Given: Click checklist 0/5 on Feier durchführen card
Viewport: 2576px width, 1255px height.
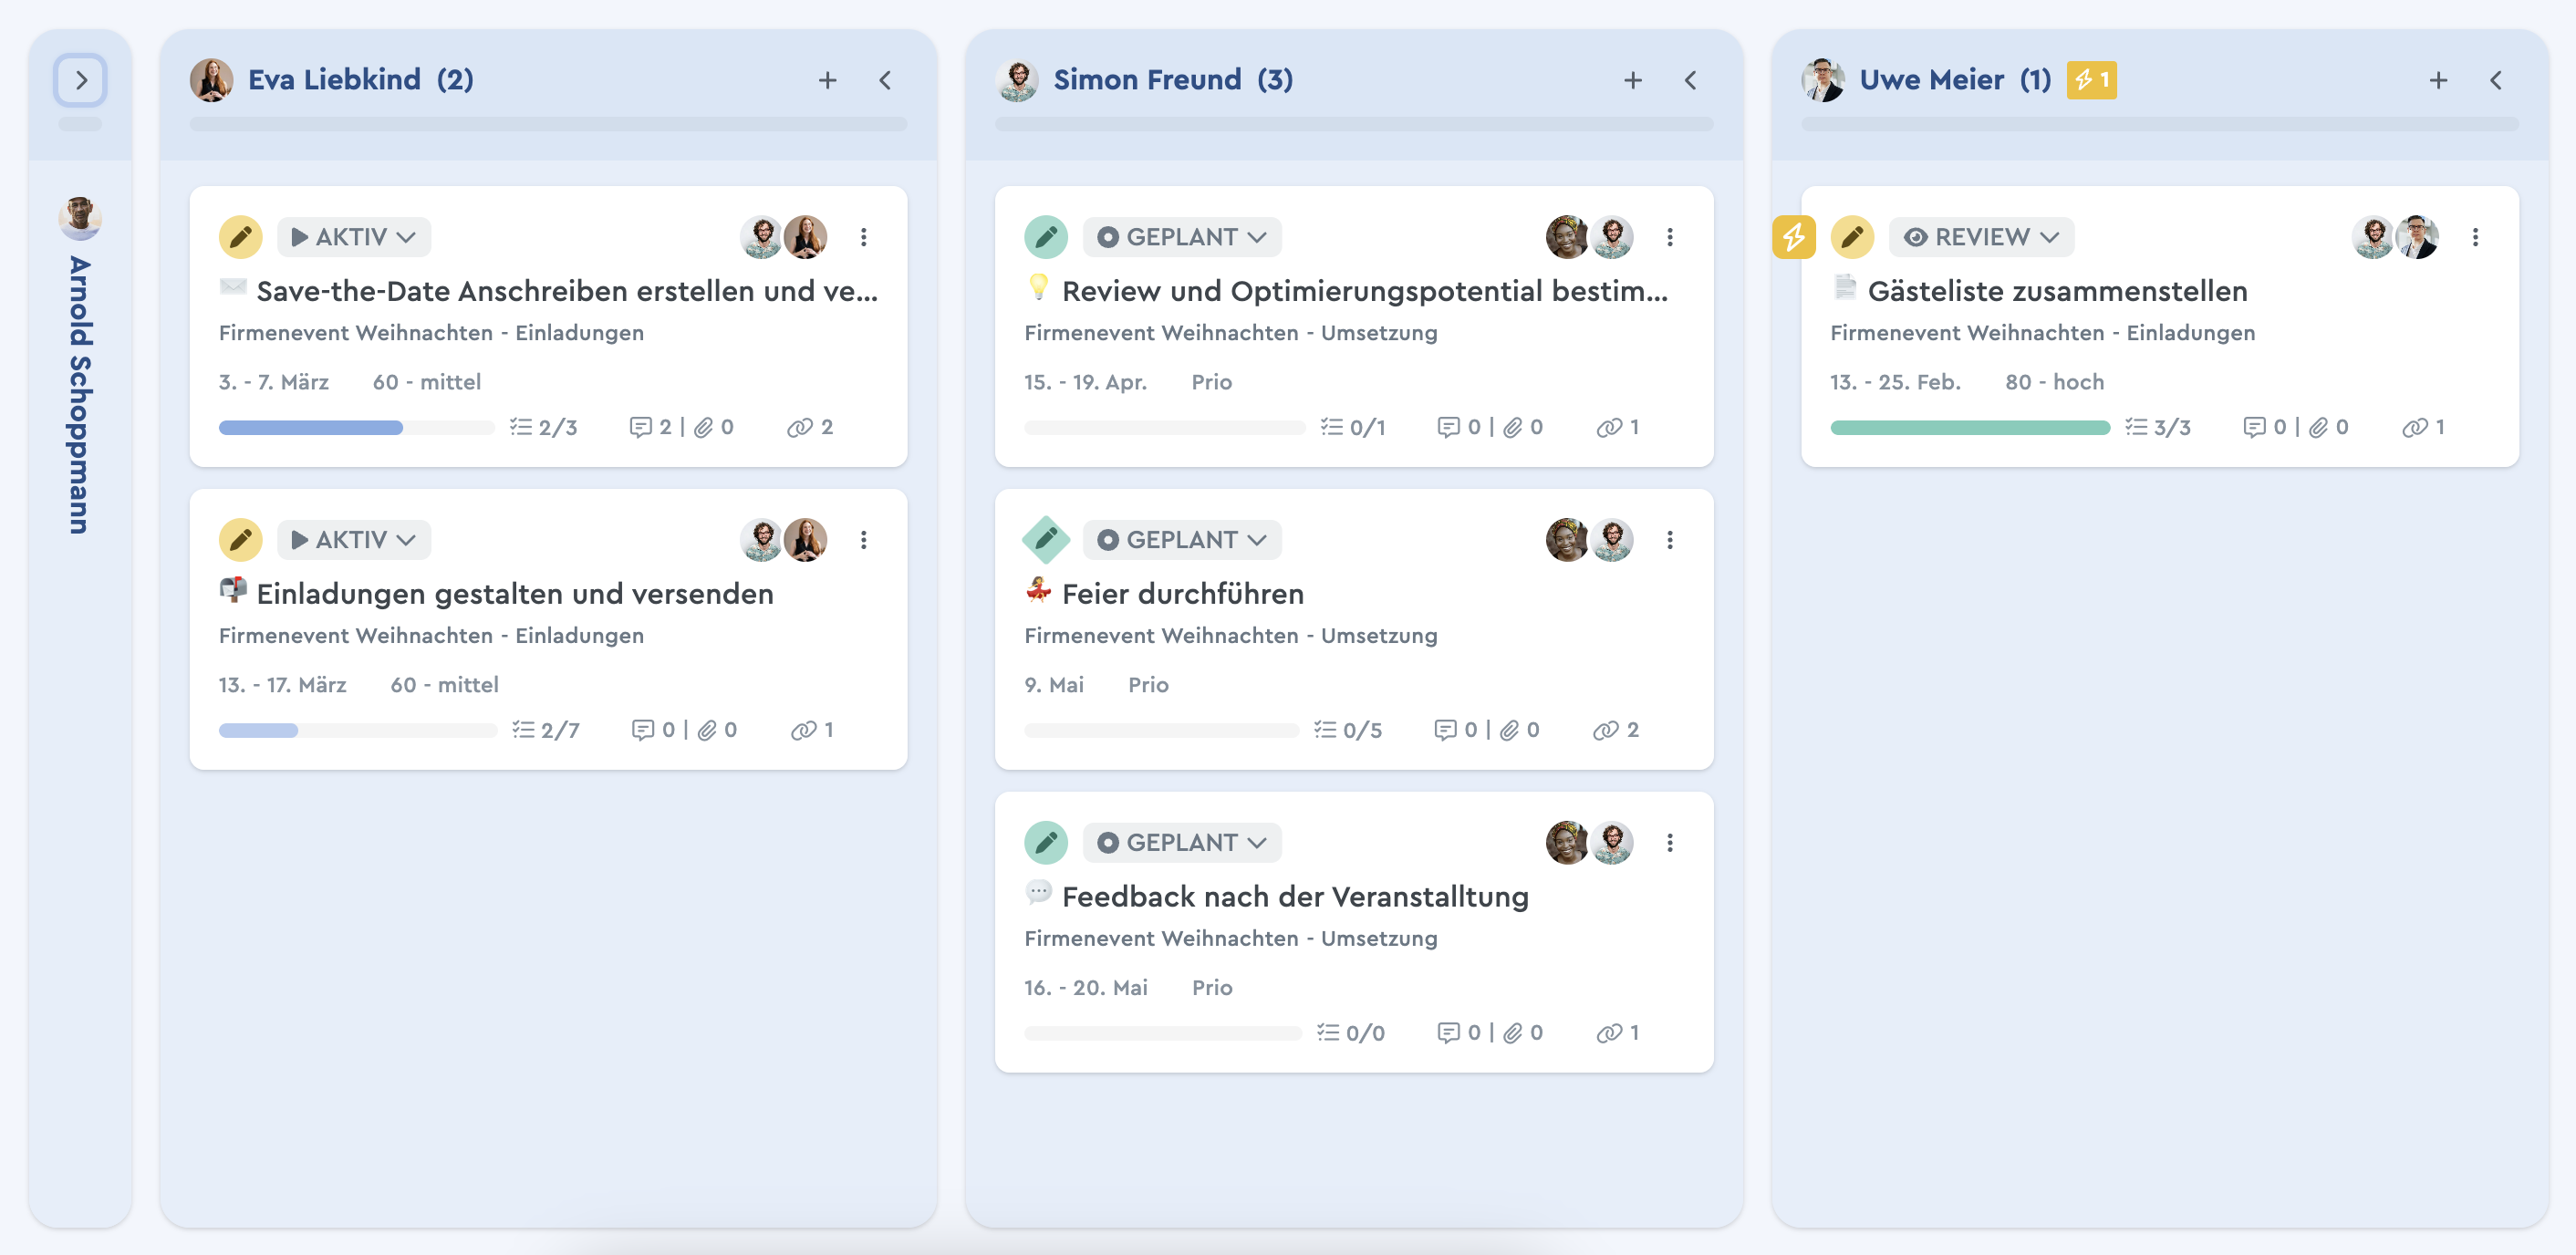Looking at the screenshot, I should [1348, 731].
